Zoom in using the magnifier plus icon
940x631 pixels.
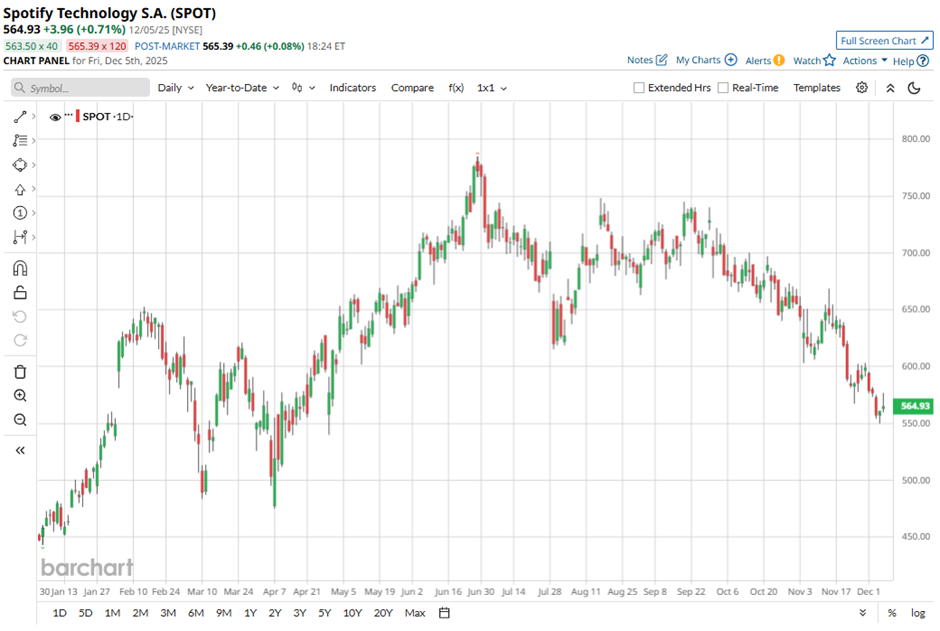pyautogui.click(x=20, y=396)
